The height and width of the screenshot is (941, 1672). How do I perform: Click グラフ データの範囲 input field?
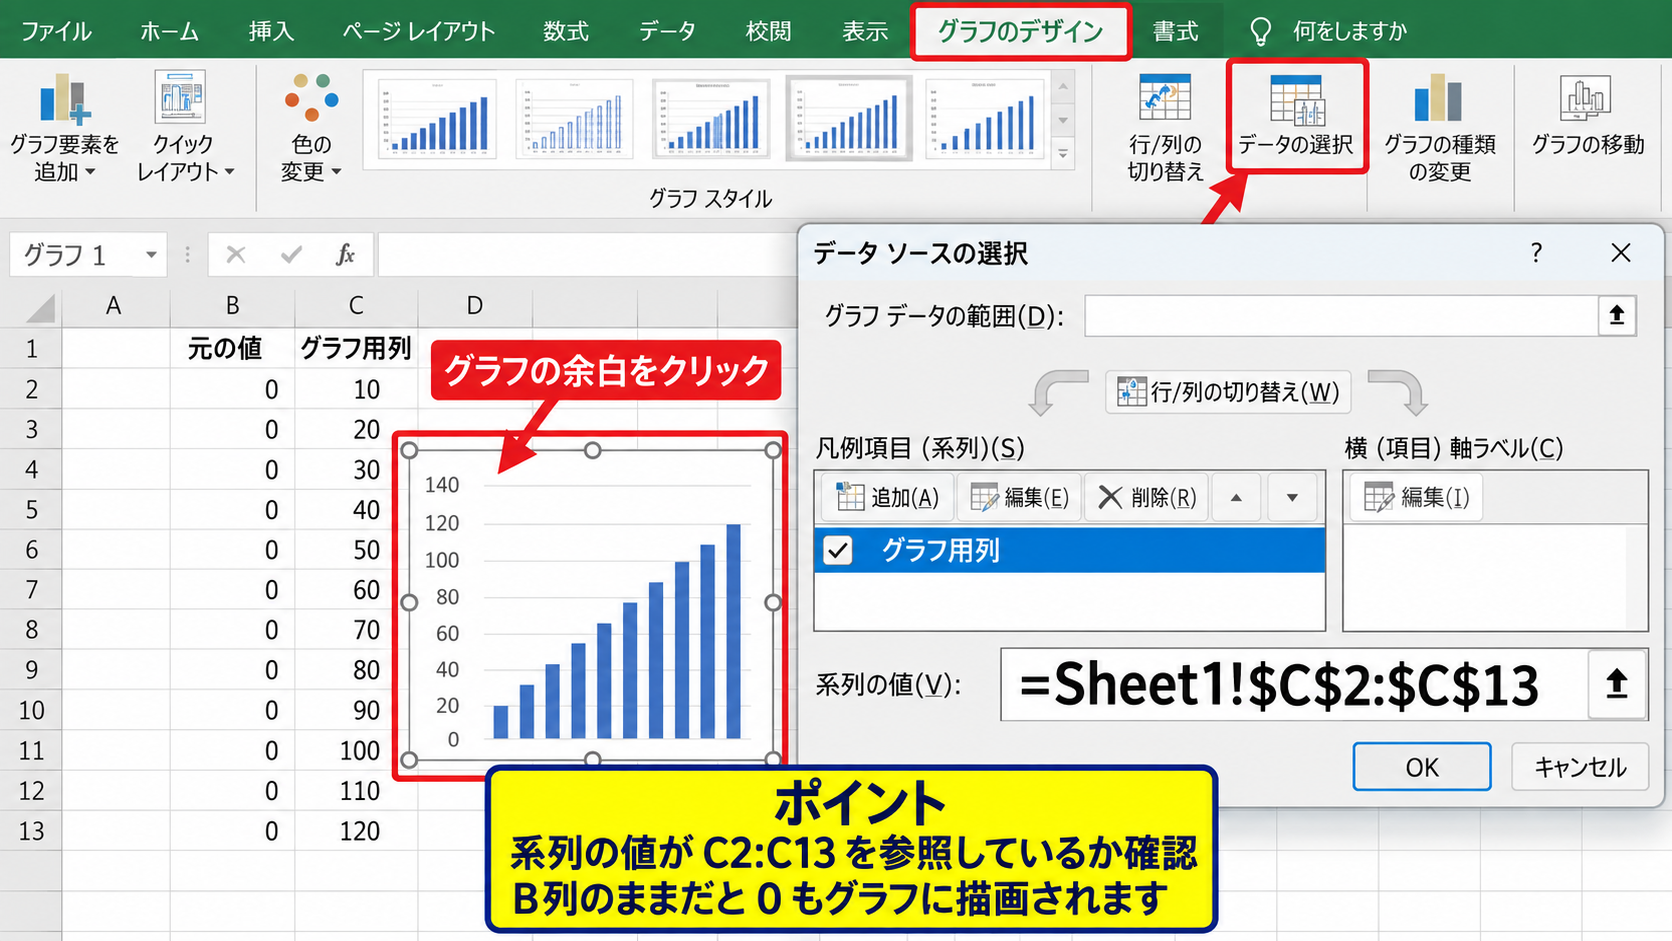[x=1341, y=316]
